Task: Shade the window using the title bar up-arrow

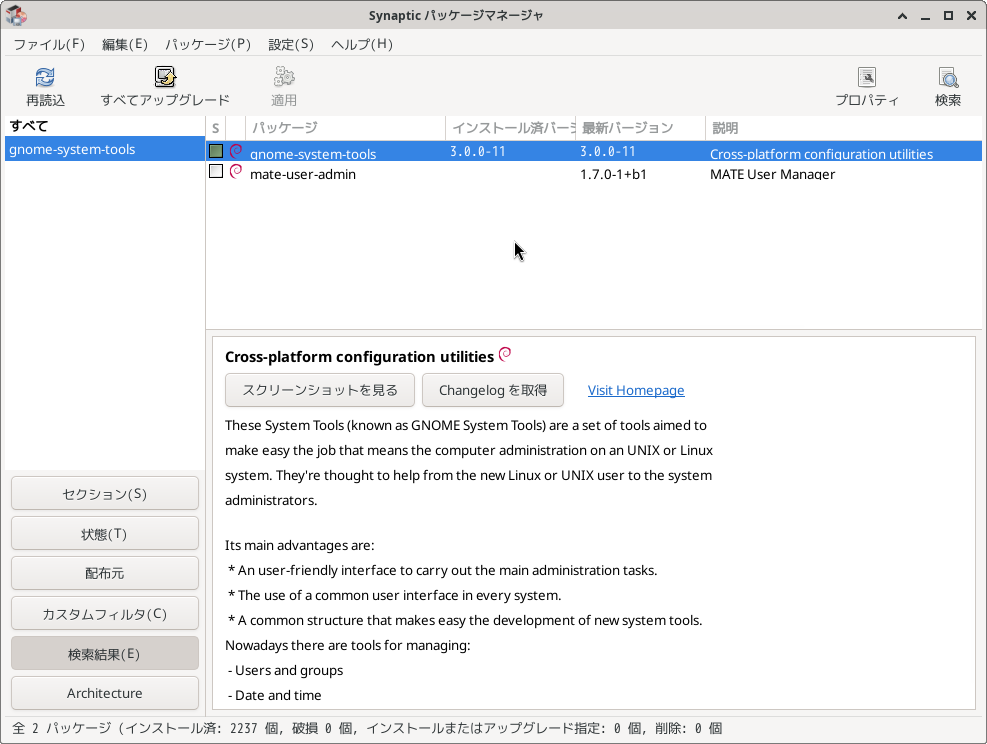Action: click(903, 16)
